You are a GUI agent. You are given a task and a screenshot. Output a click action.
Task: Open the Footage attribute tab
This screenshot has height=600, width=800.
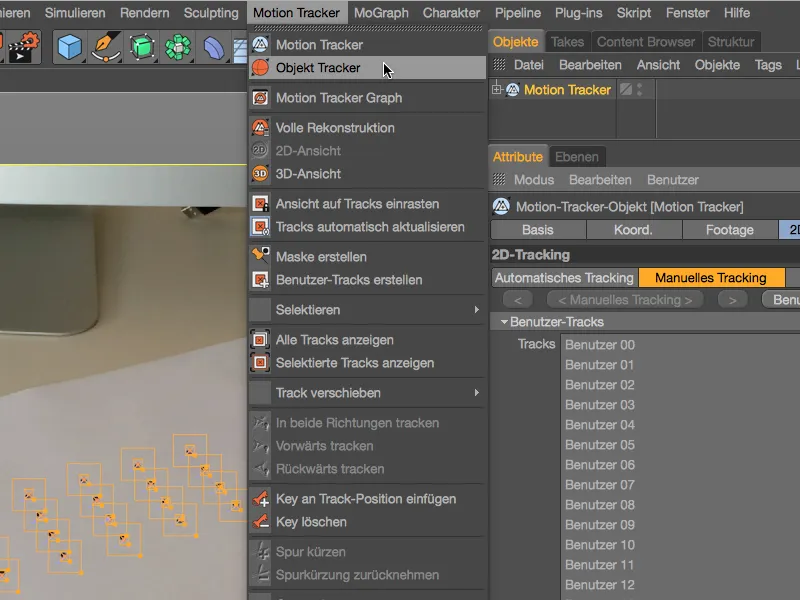(730, 230)
